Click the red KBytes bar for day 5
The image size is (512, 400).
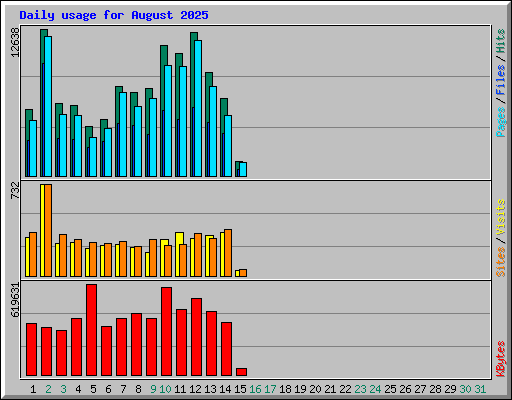pos(91,330)
